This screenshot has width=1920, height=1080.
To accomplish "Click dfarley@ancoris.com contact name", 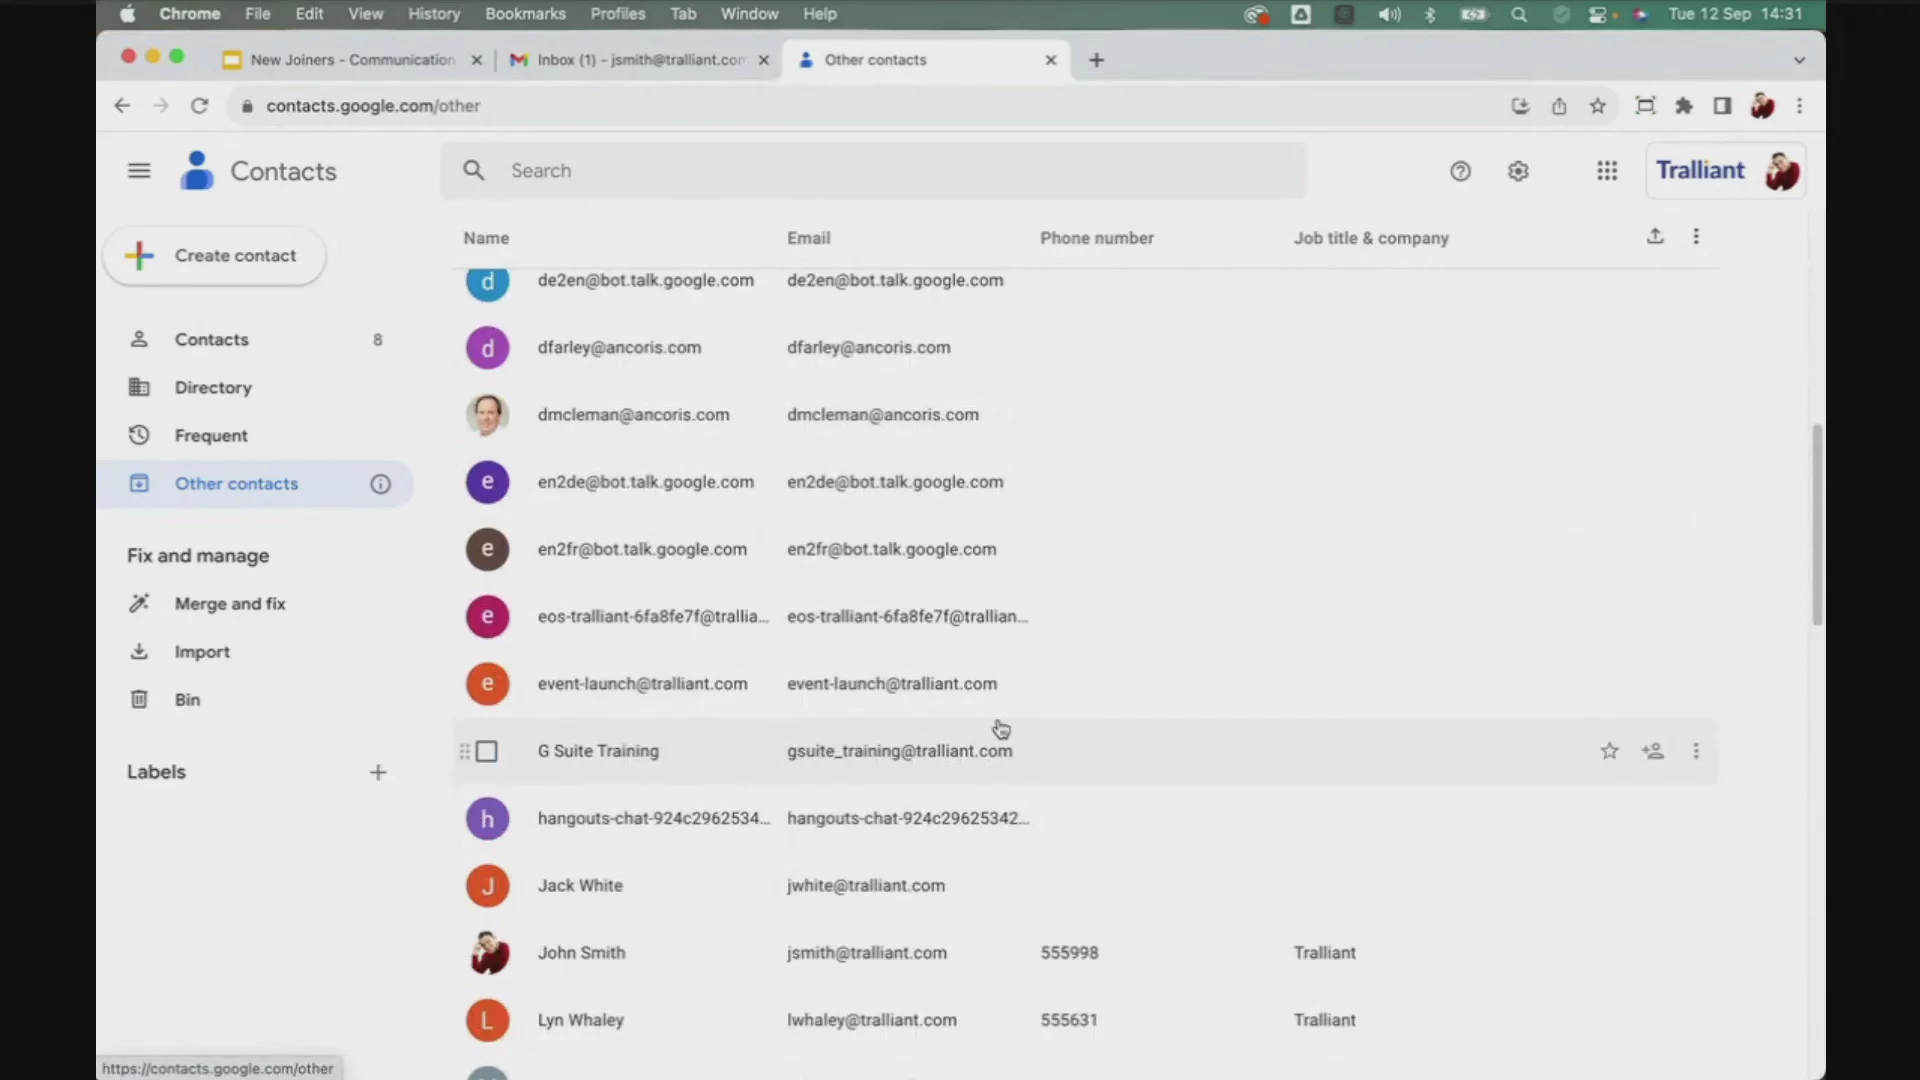I will [619, 348].
